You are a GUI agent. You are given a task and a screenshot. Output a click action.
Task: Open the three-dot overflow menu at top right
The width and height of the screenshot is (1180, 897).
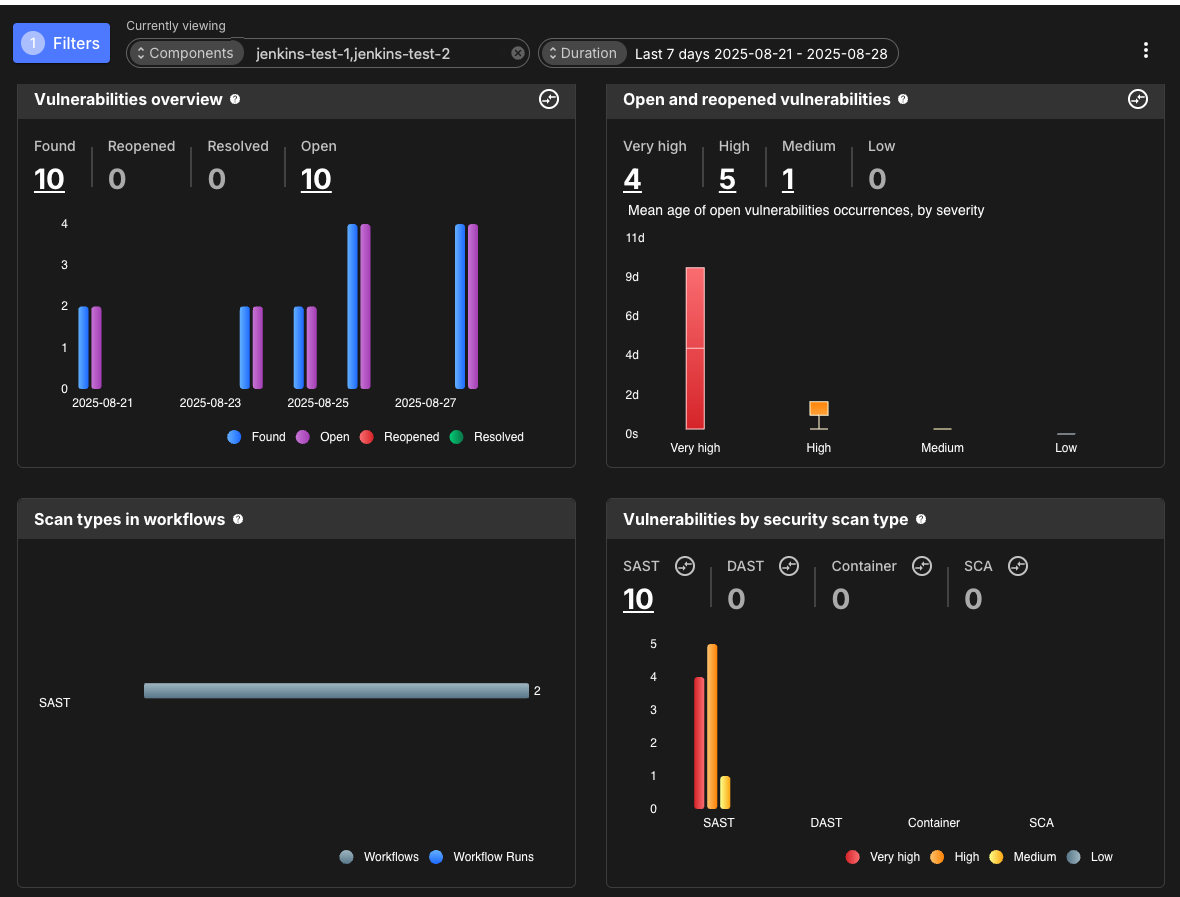[1146, 50]
